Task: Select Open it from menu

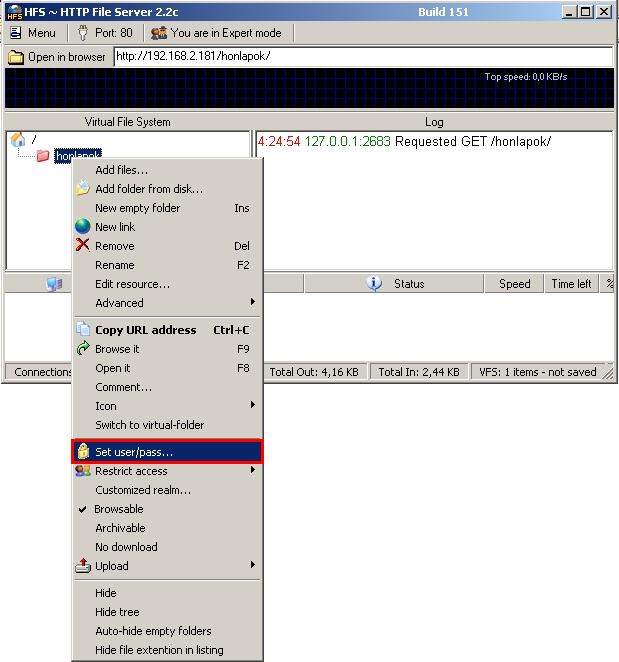Action: (167, 368)
